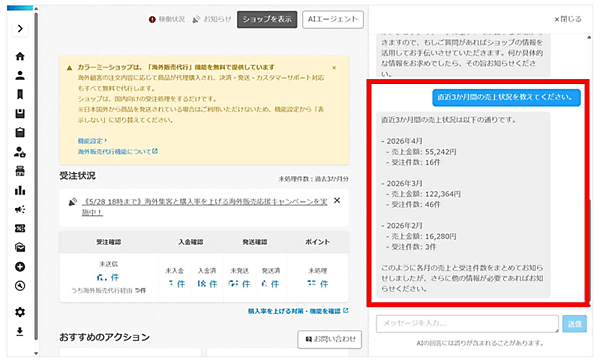Viewport: 600px width, 363px height.
Task: Click the 発送確認 column header
Action: point(254,242)
